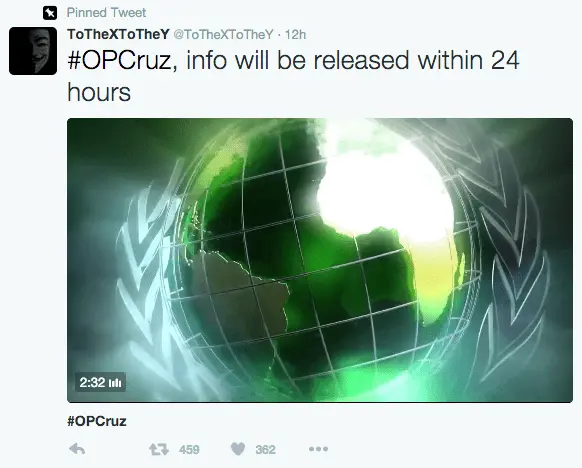Viewport: 582px width, 468px height.
Task: Click the 2:32 video duration badge
Action: [x=100, y=382]
